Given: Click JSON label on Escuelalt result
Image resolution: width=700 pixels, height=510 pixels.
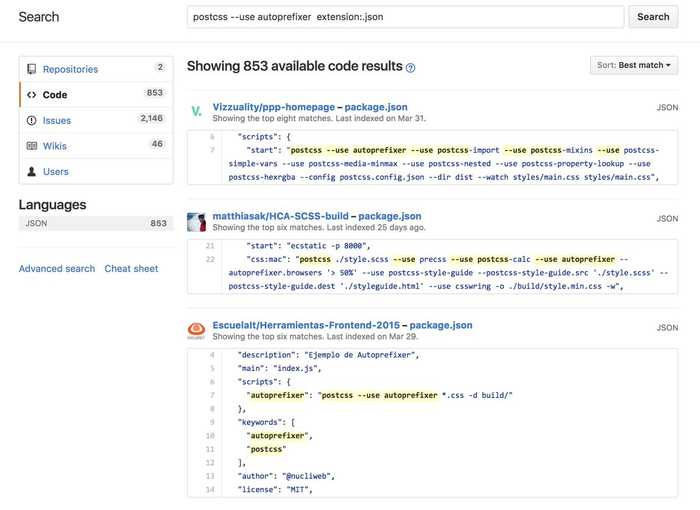Looking at the screenshot, I should 667,328.
